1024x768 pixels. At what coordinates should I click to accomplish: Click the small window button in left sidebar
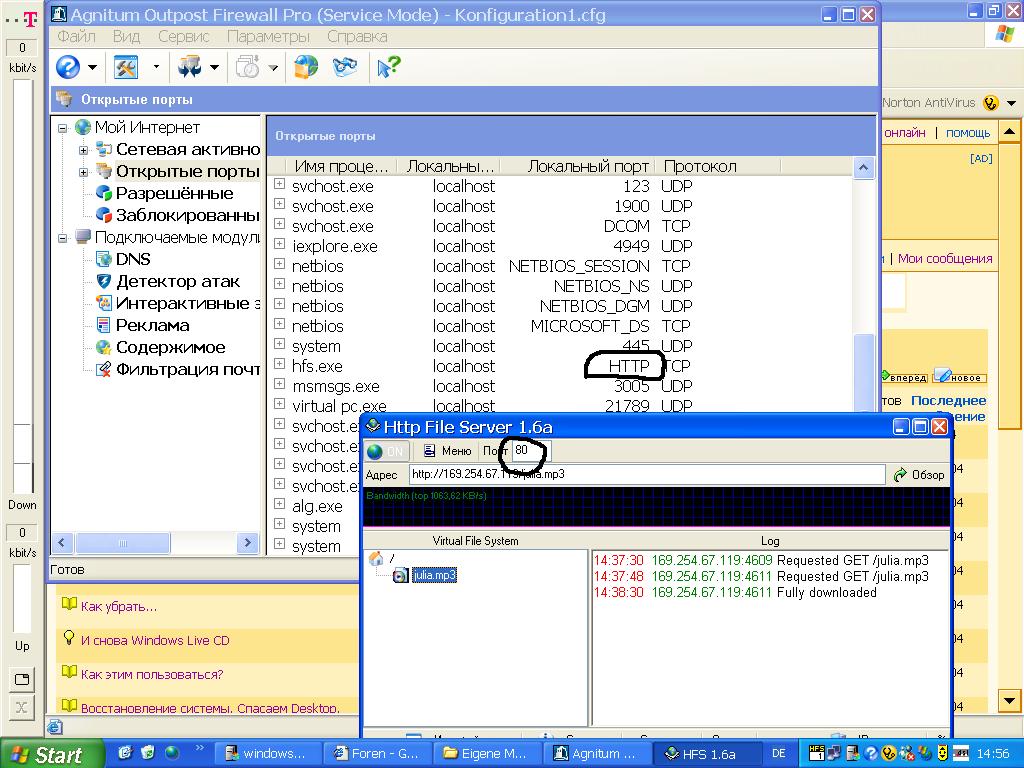[x=22, y=679]
